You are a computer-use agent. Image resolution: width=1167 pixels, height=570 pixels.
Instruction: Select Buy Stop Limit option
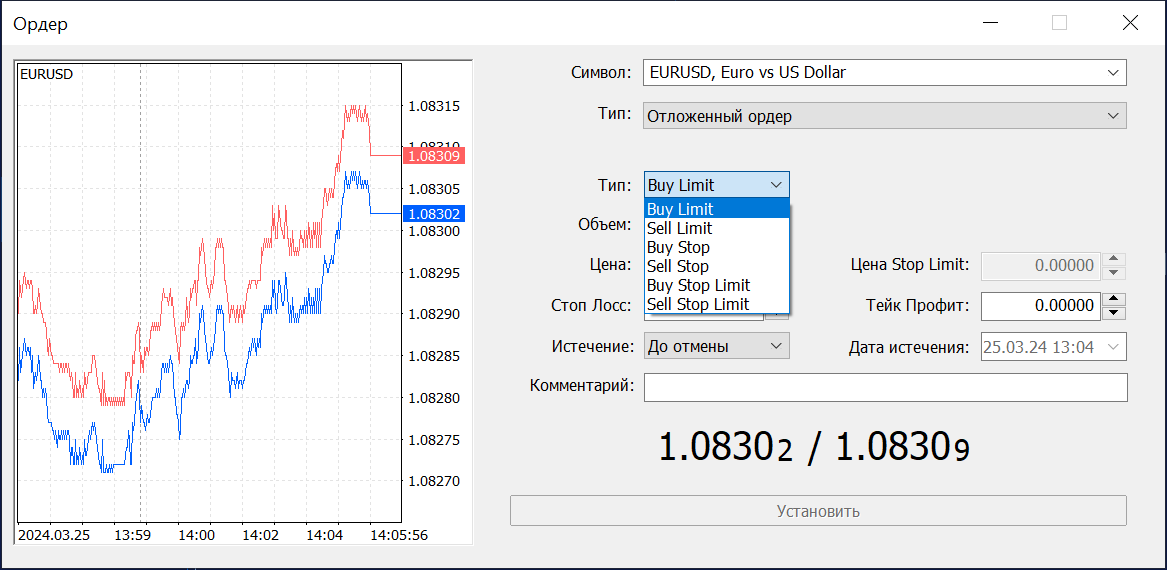pos(717,285)
